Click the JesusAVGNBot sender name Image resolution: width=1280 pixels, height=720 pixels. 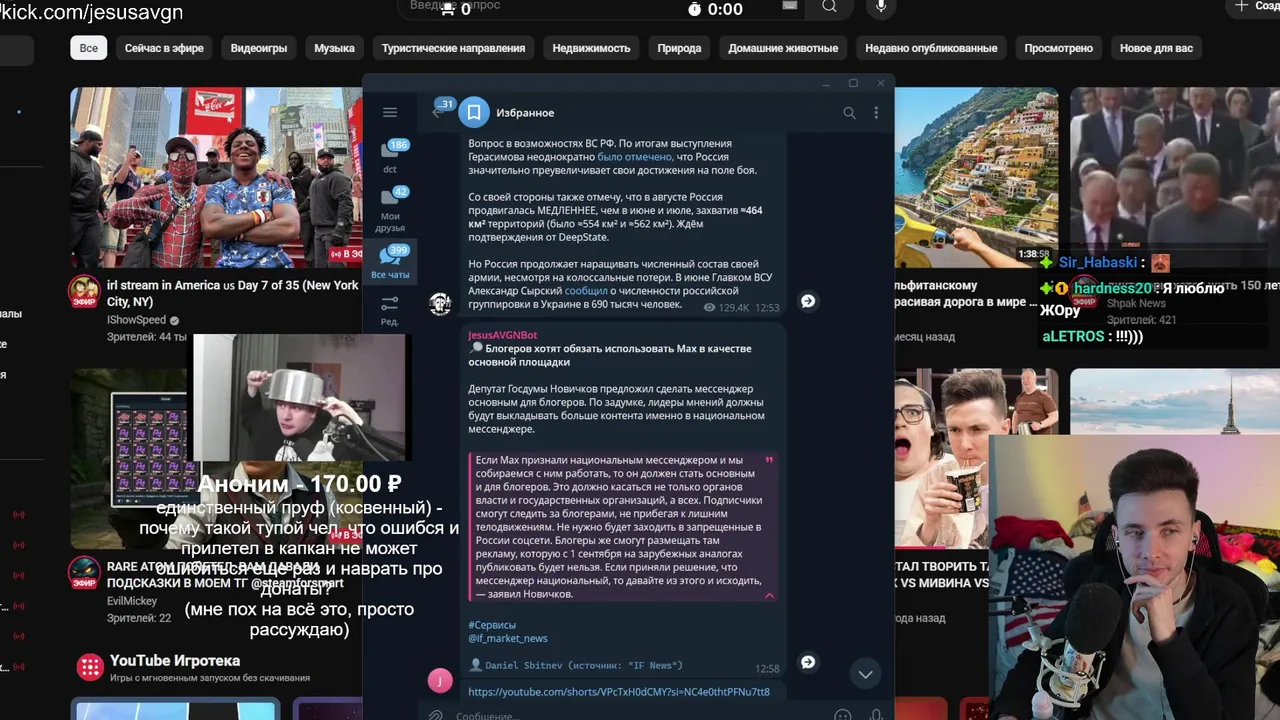(503, 335)
